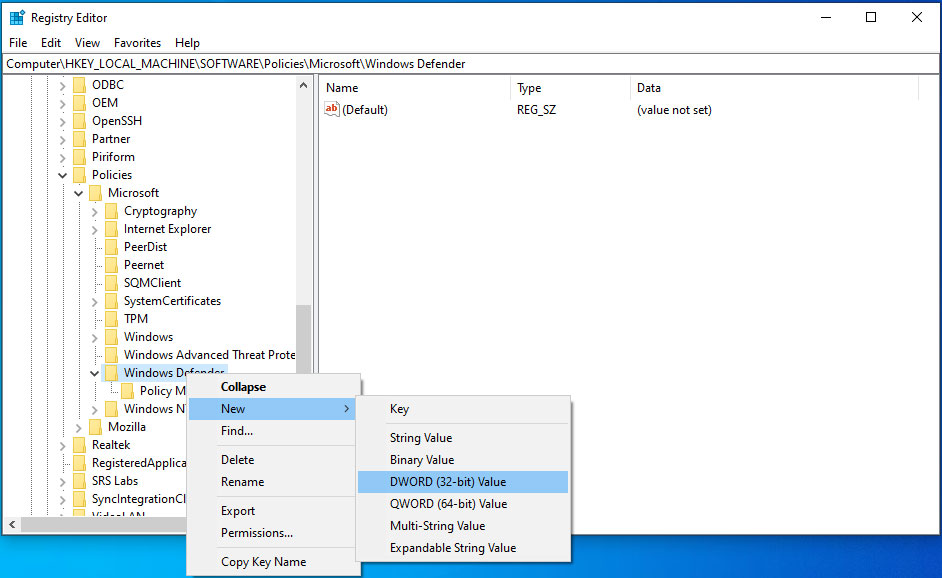Click the SRS Labs folder icon

[79, 481]
